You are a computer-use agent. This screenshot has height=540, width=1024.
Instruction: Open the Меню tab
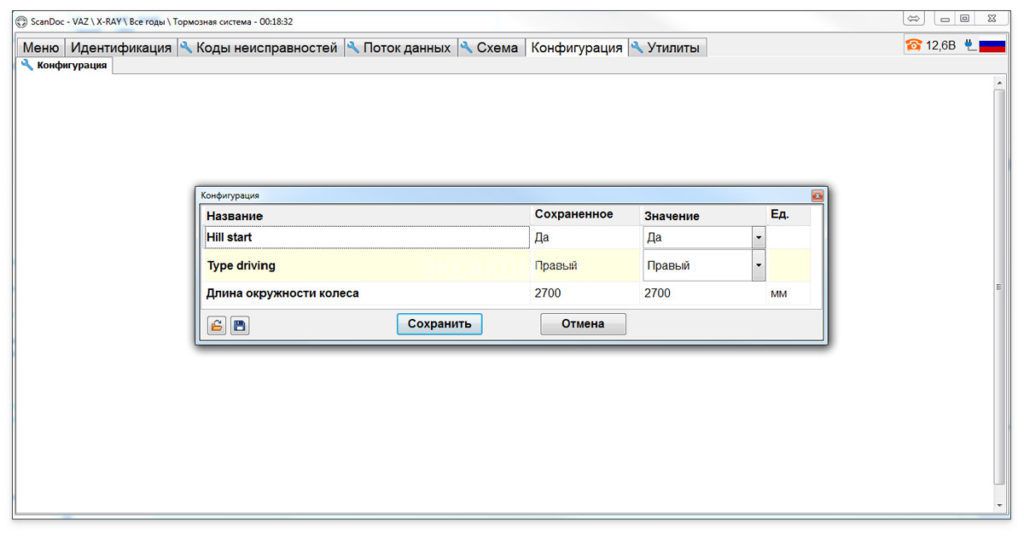(x=41, y=47)
